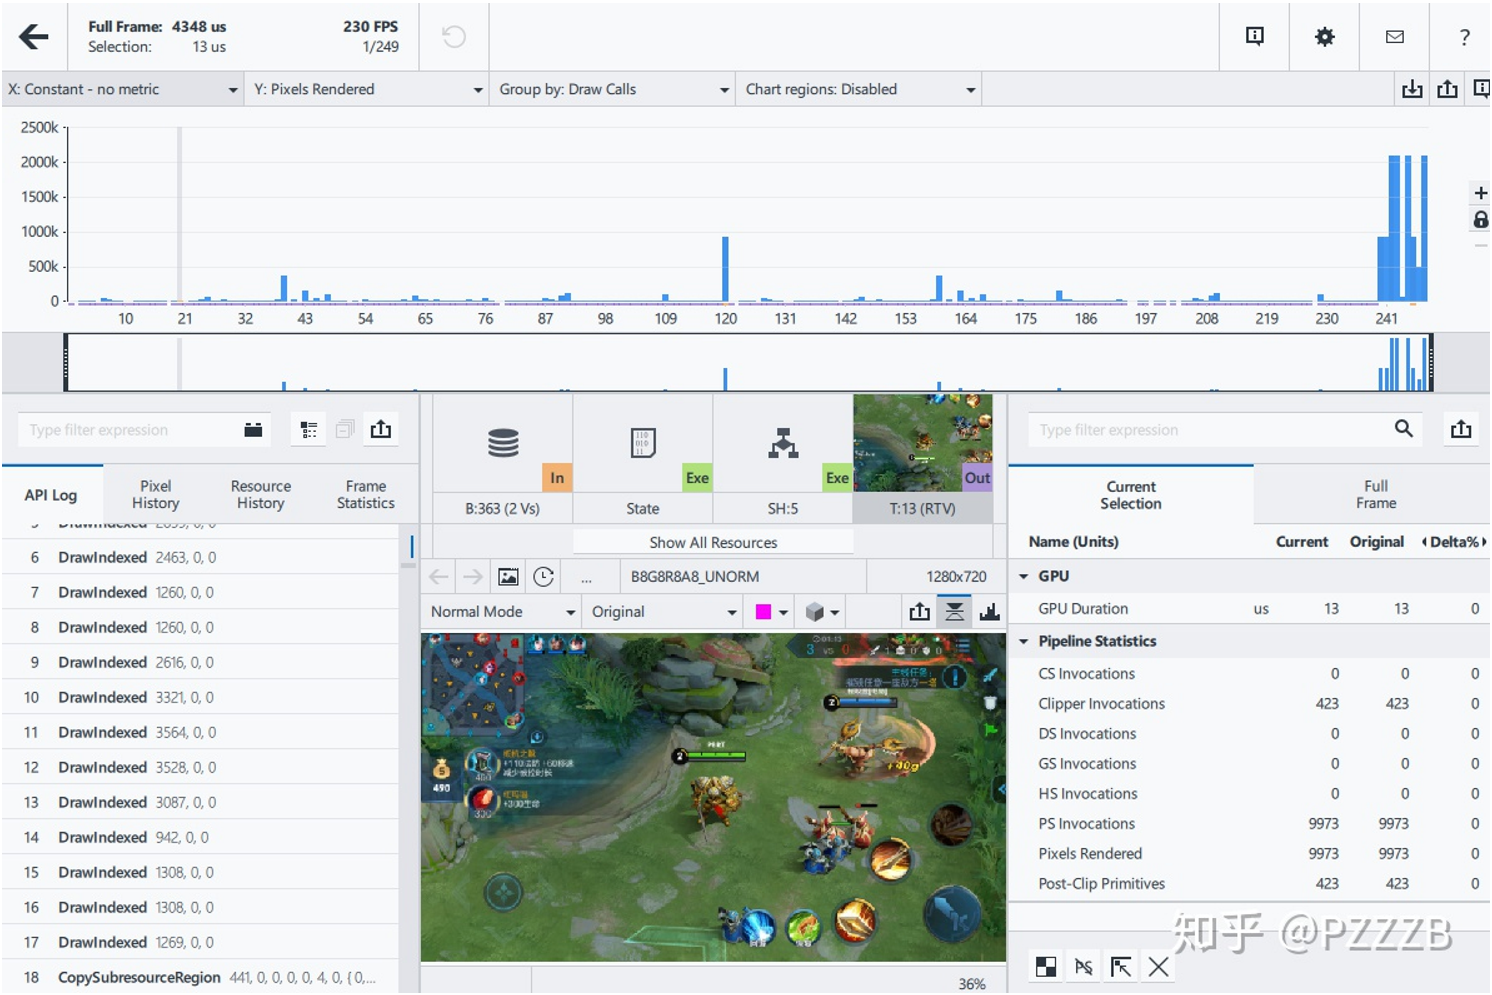
Task: Click the undo selection circular arrow
Action: [454, 37]
